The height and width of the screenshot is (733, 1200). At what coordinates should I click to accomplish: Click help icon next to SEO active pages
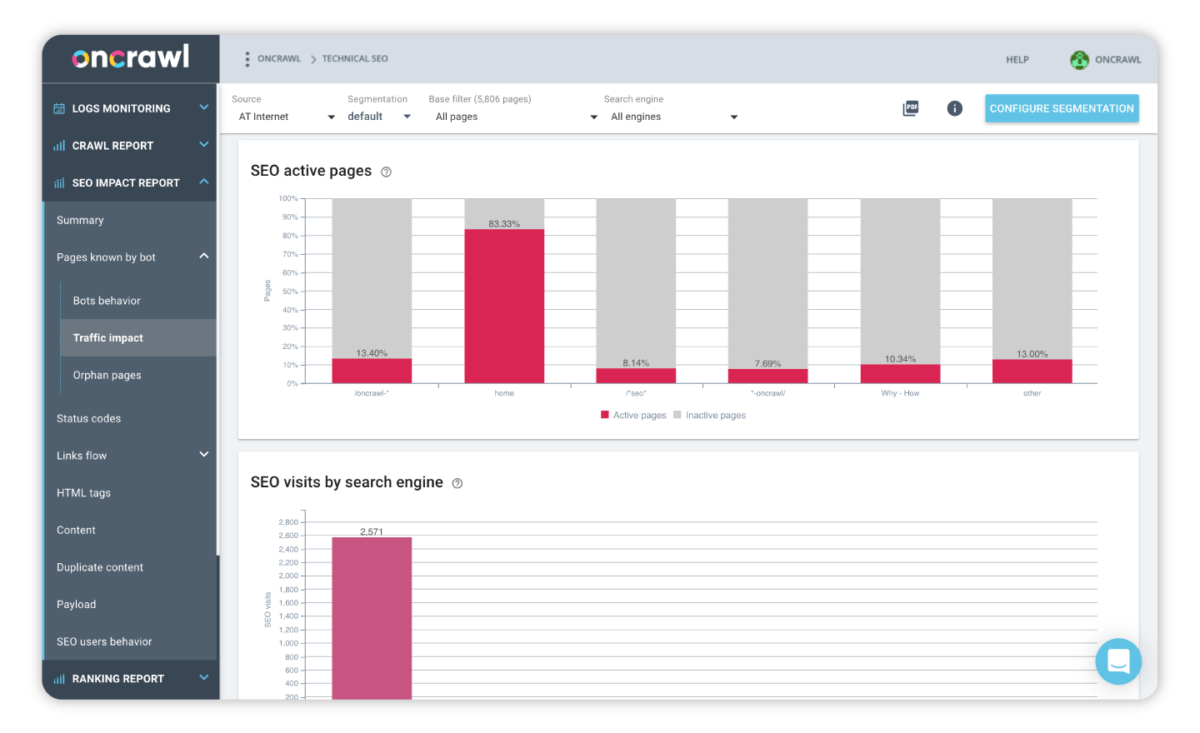[x=386, y=172]
